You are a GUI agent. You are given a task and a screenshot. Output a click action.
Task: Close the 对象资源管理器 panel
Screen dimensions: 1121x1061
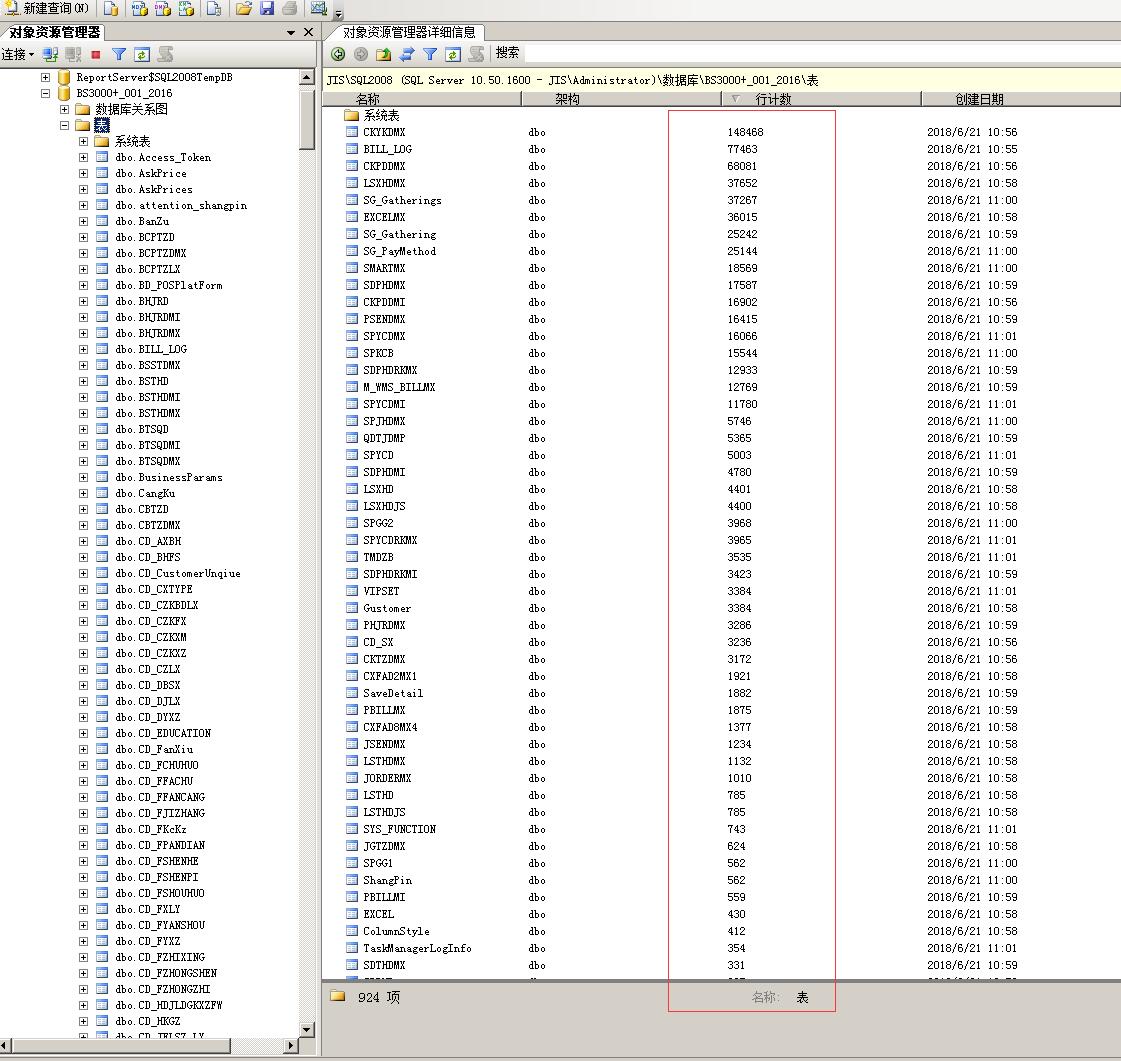coord(308,32)
